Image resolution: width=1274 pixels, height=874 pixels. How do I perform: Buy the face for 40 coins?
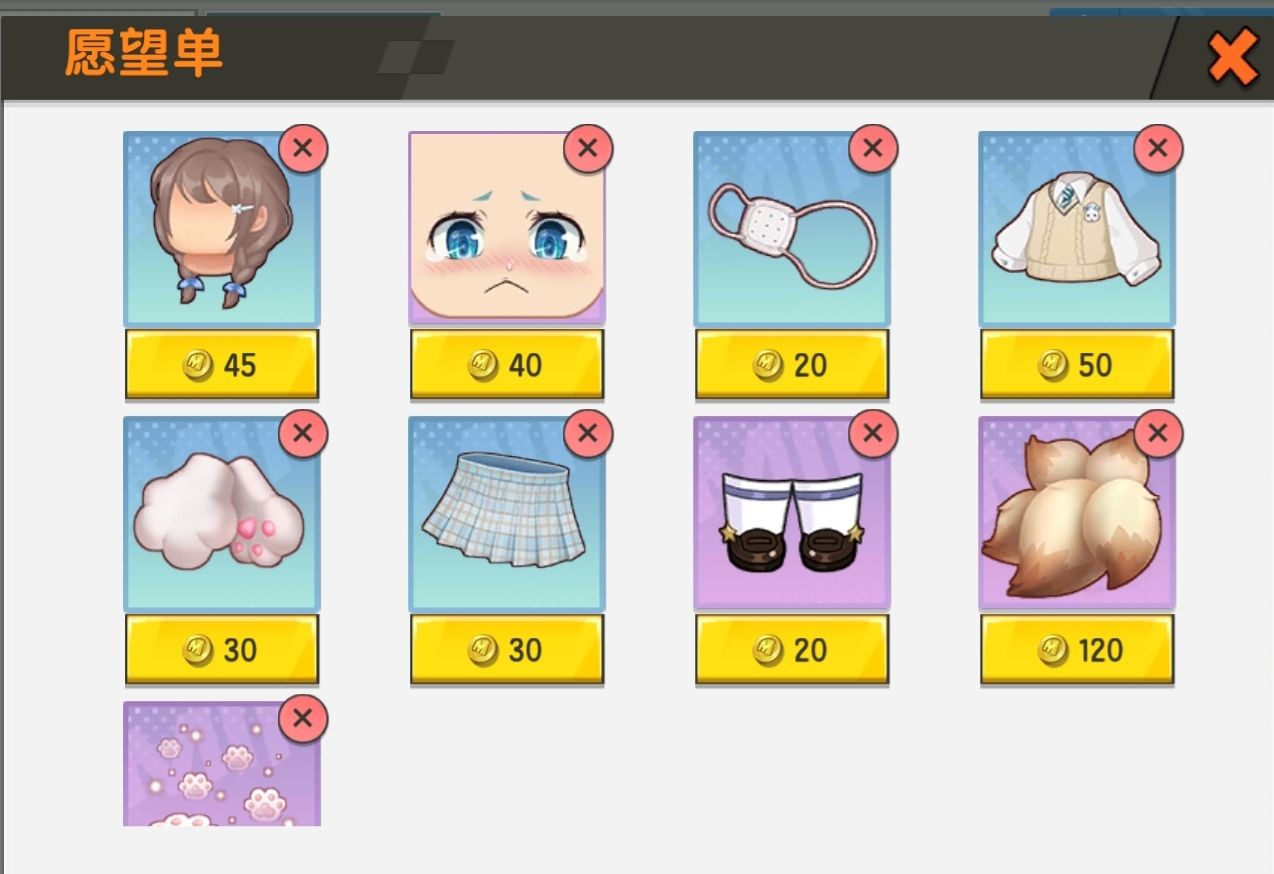click(x=506, y=365)
